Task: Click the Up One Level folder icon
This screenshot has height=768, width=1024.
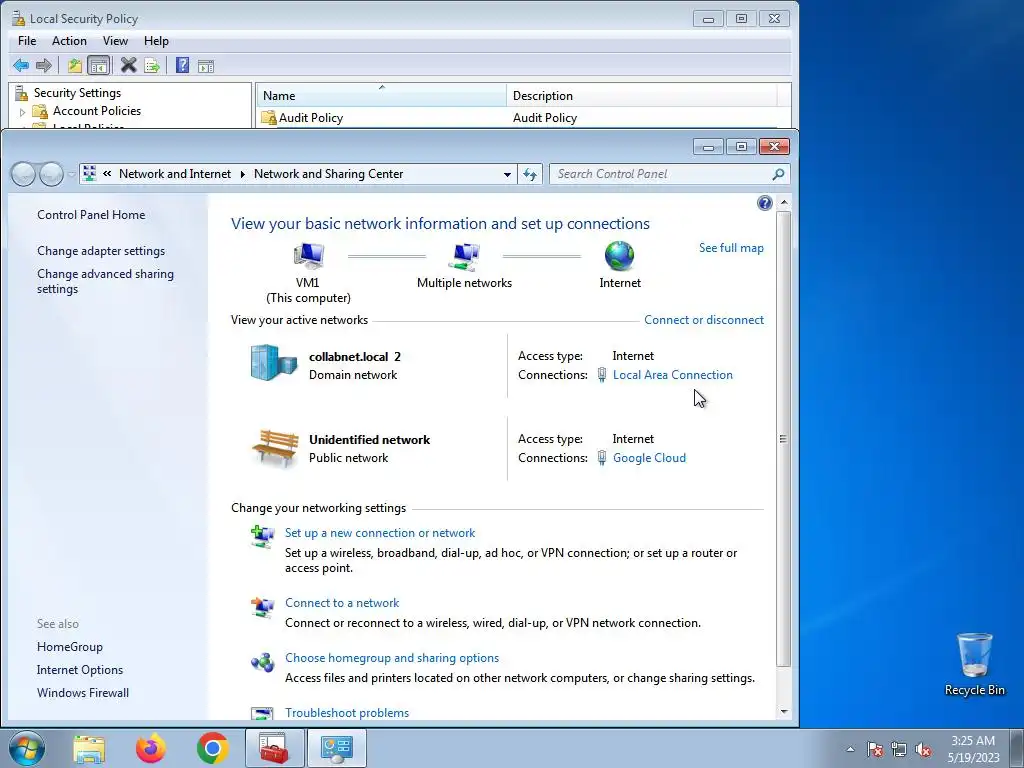Action: 74,65
